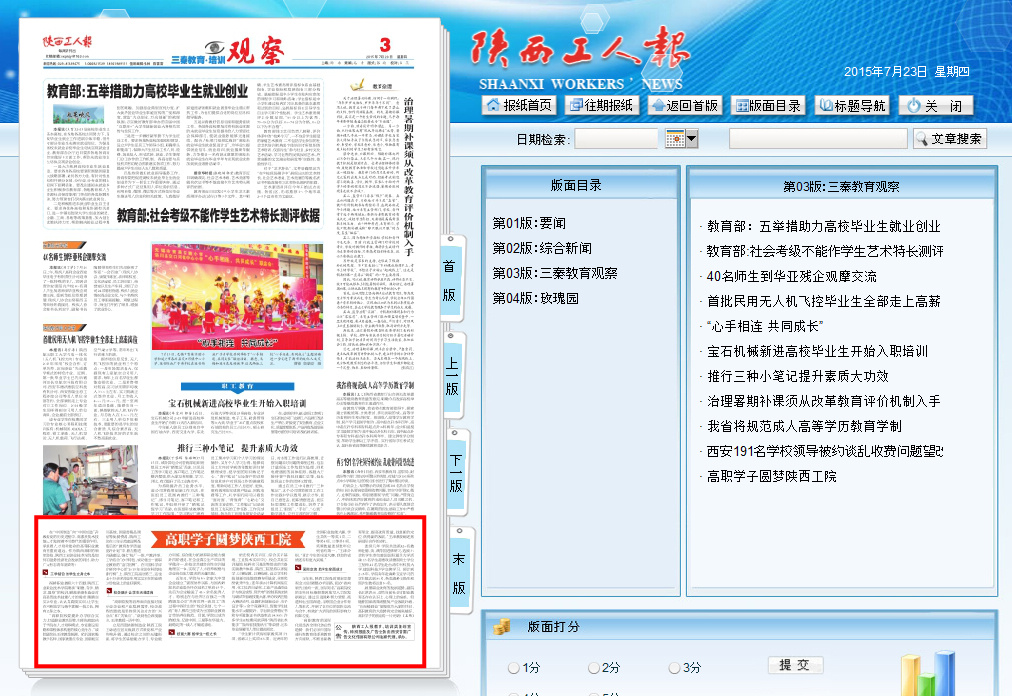
Task: Open article 治理暑期补课须从改革教育评价机制入手
Action: pyautogui.click(x=824, y=402)
